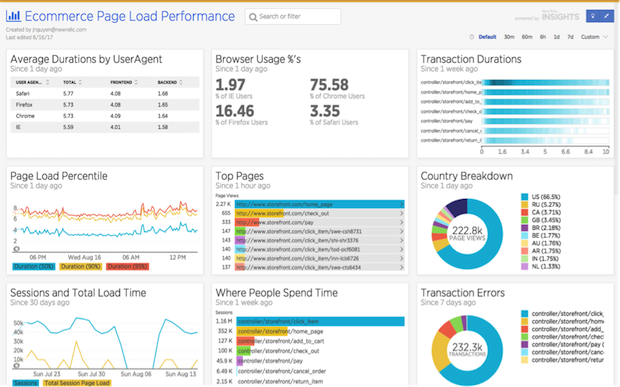The width and height of the screenshot is (620, 387).
Task: Open the Custom time range dropdown
Action: click(594, 37)
